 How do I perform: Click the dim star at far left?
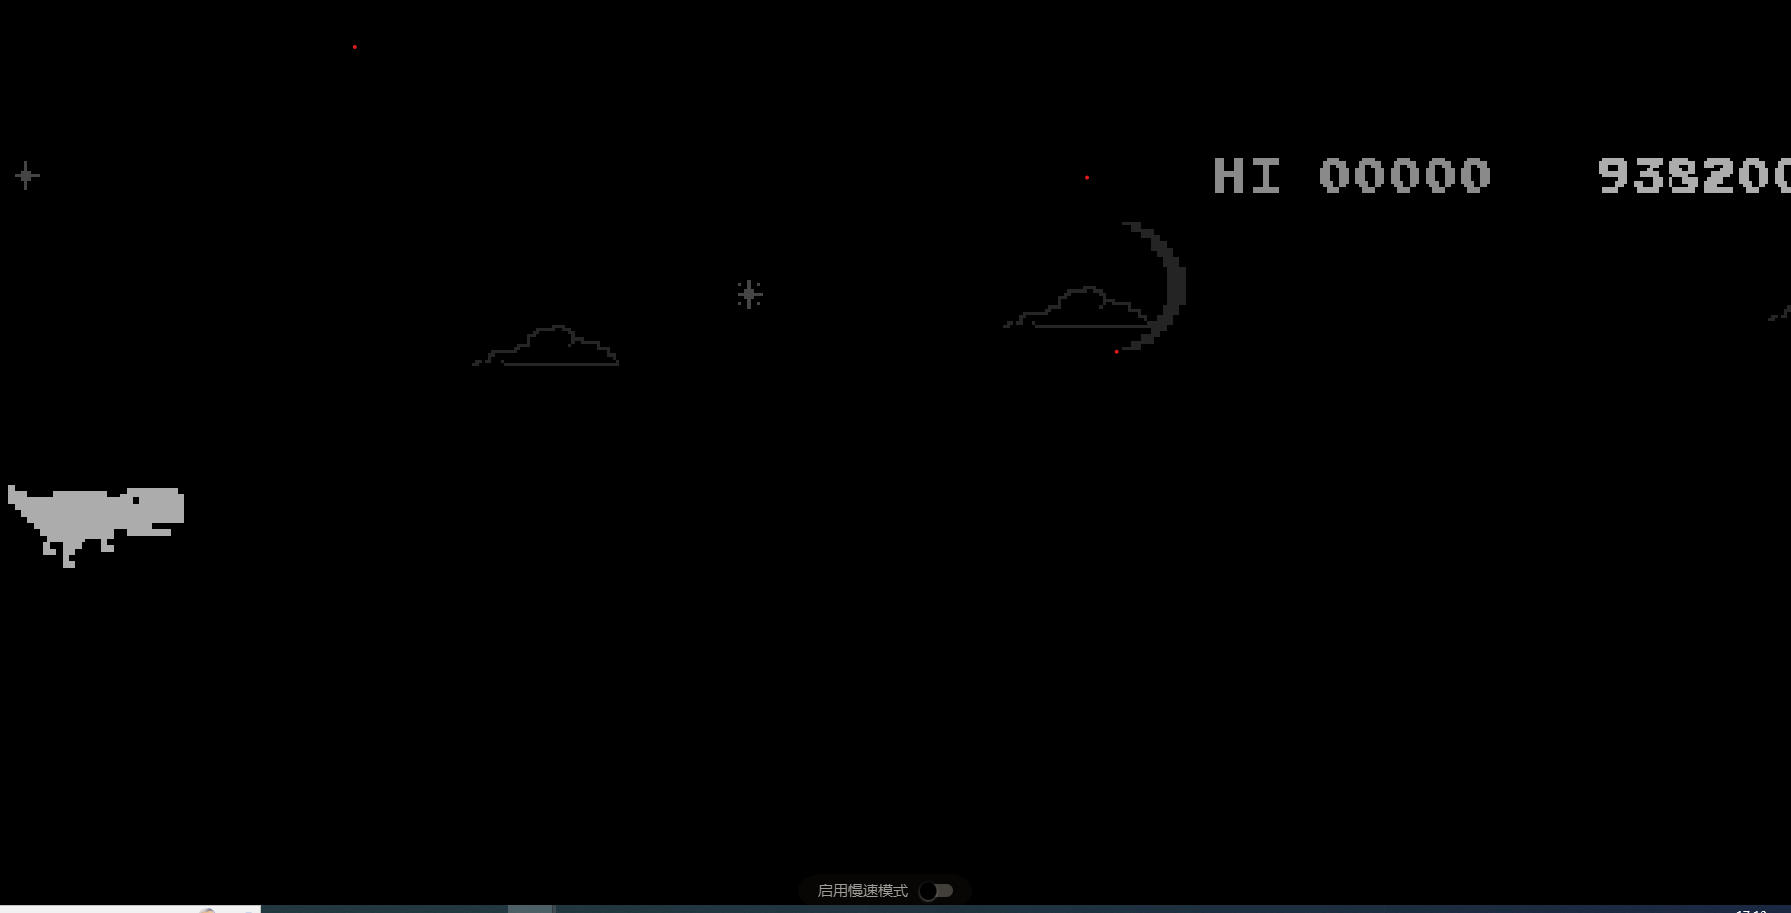(27, 176)
